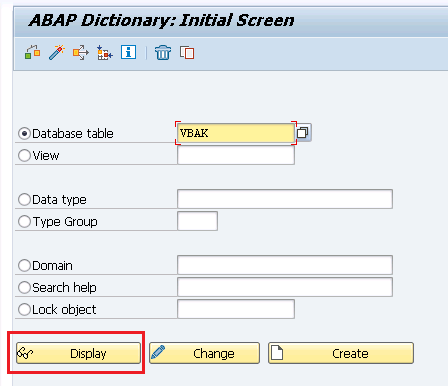Click the Data type input field
Image resolution: width=448 pixels, height=386 pixels.
tap(285, 199)
